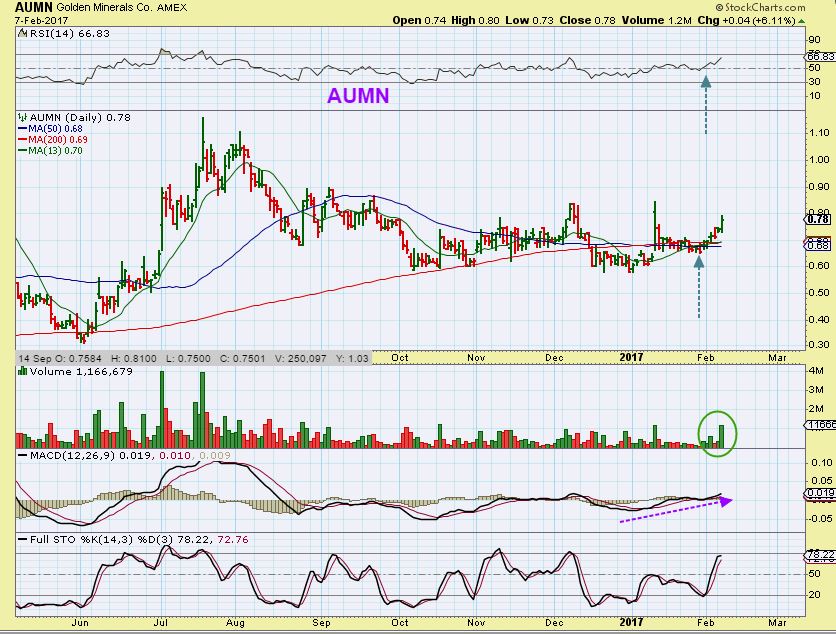Click the H: 0.8100 readout value
Viewport: 836px width, 634px height.
(133, 358)
